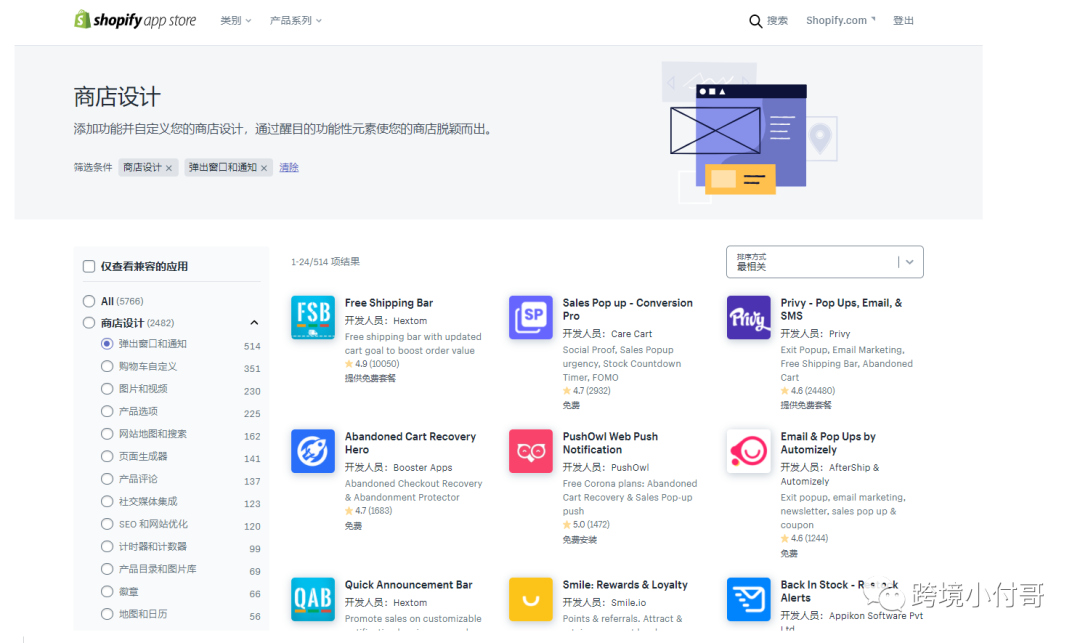Open the Sales Pop up - Conversion Pro title
1080x643 pixels.
(x=627, y=309)
